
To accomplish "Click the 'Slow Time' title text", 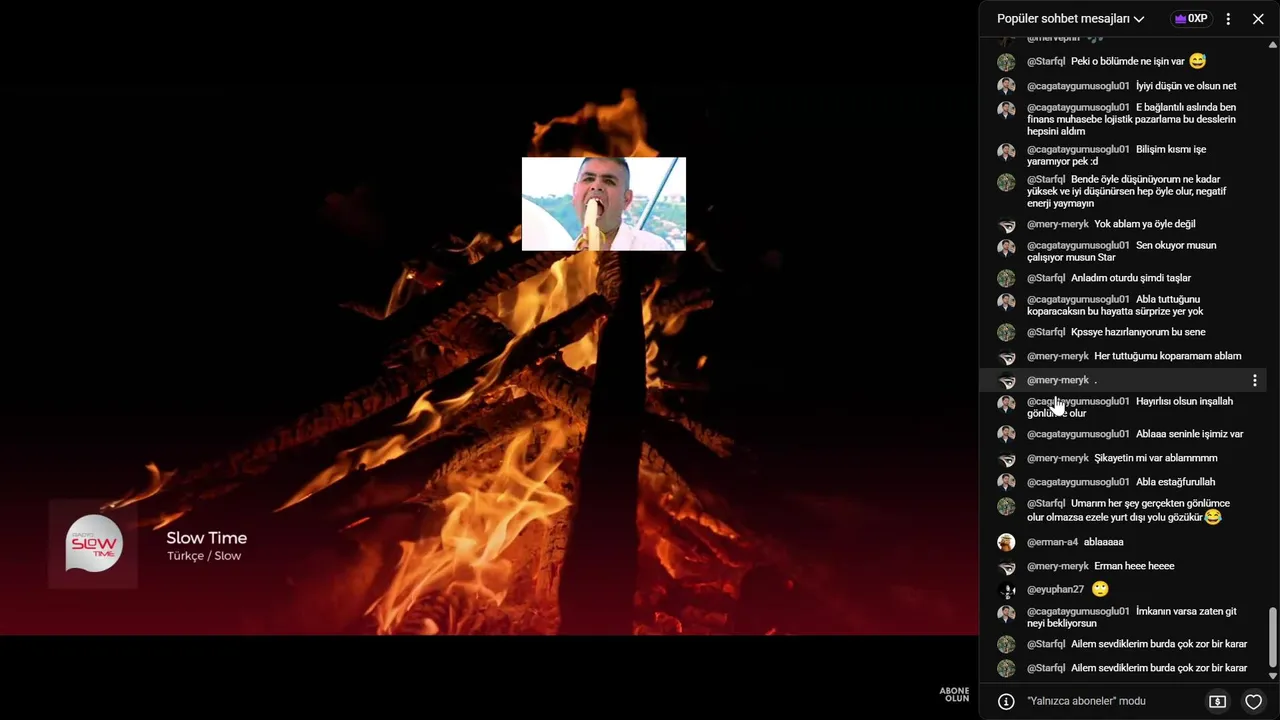I will [x=206, y=538].
